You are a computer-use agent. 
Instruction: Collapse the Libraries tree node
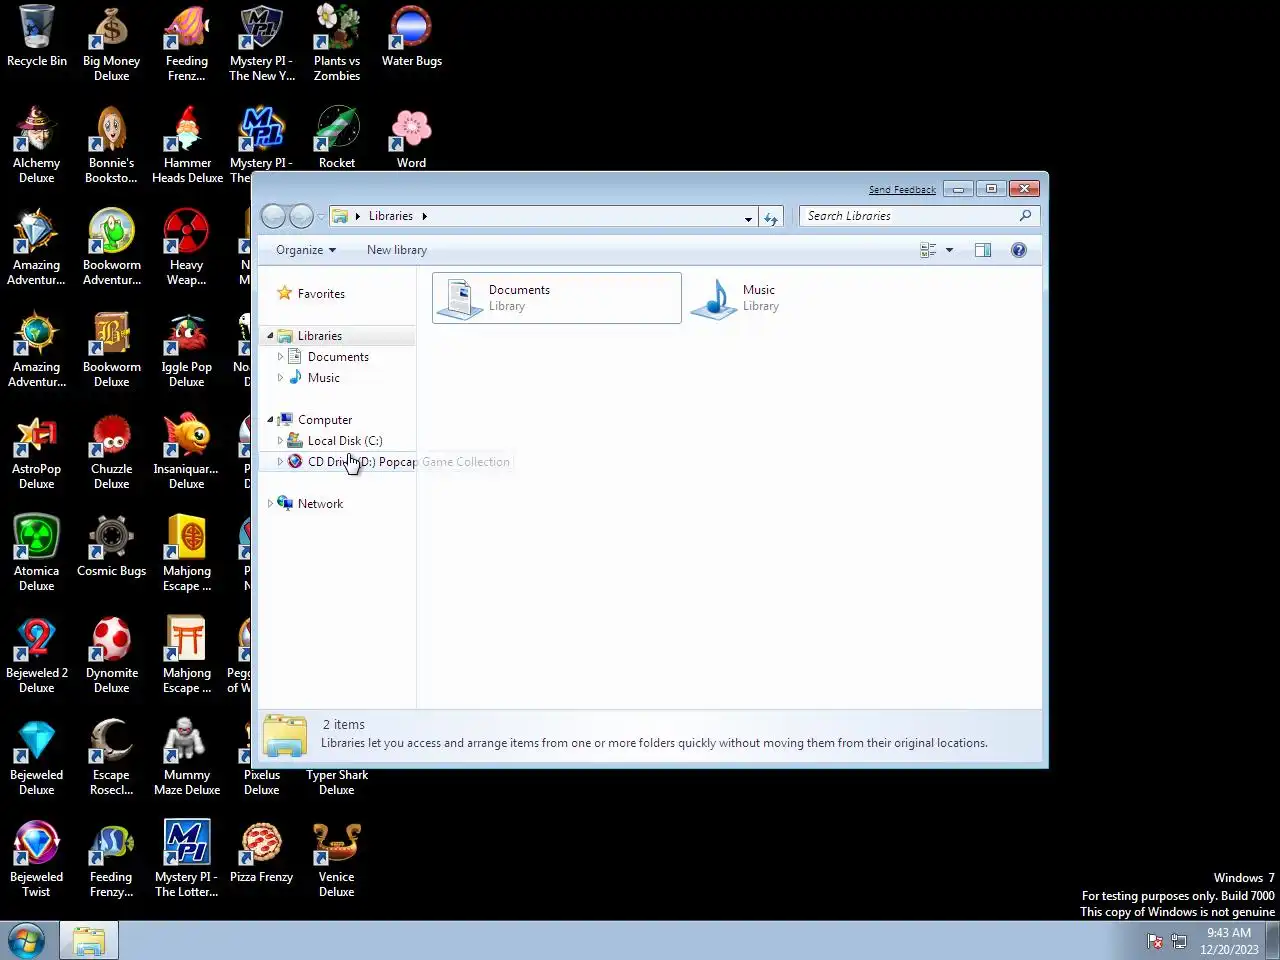point(270,336)
